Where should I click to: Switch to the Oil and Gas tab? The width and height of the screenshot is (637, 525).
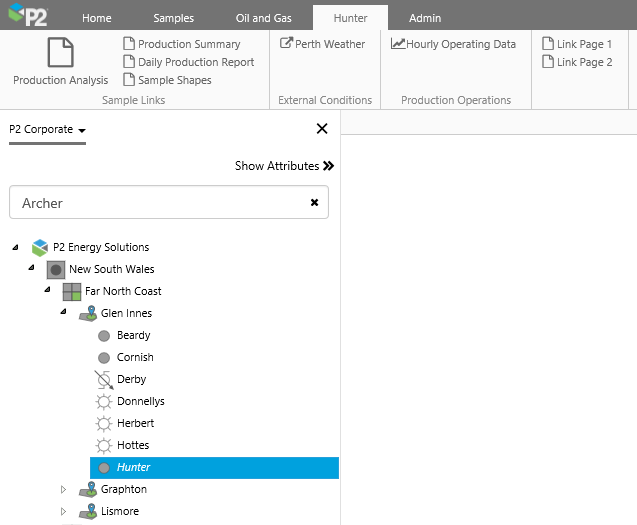point(263,18)
